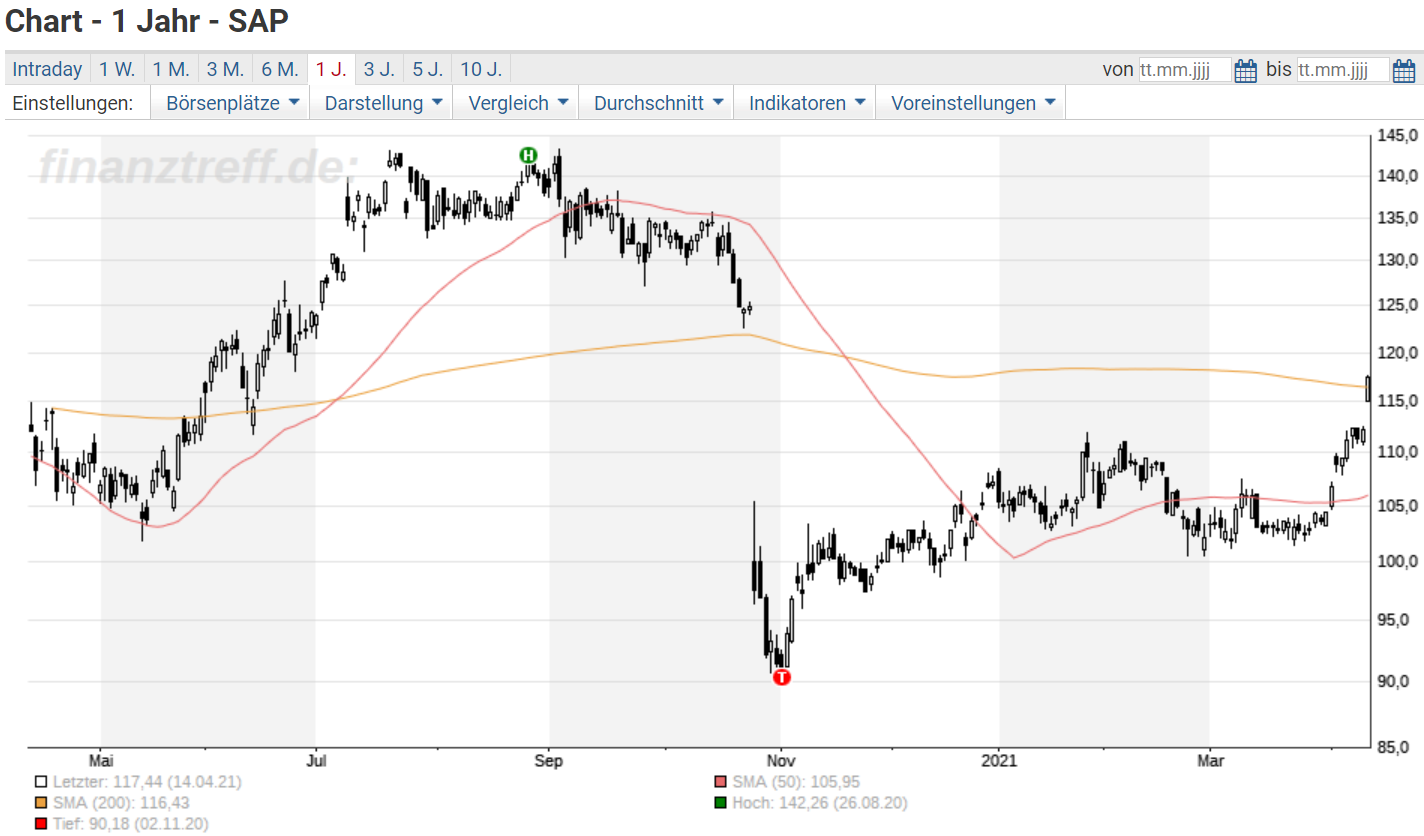Click the pink SMA (50) legend swatch
Image resolution: width=1424 pixels, height=836 pixels.
[x=720, y=782]
